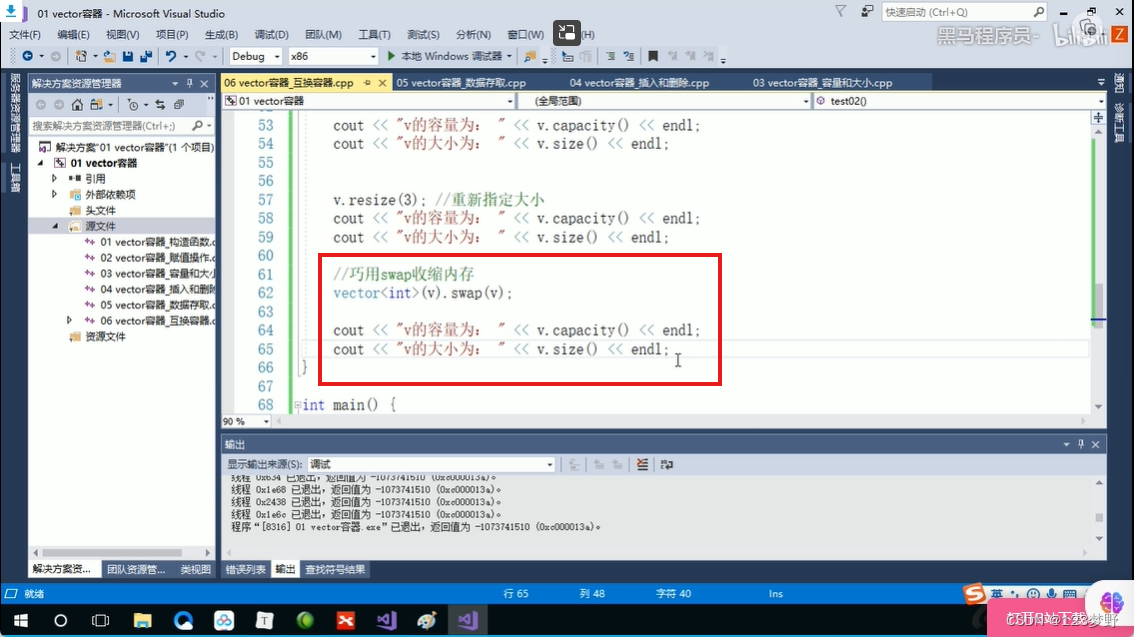
Task: Toggle word wrap in the output panel
Action: pos(667,464)
